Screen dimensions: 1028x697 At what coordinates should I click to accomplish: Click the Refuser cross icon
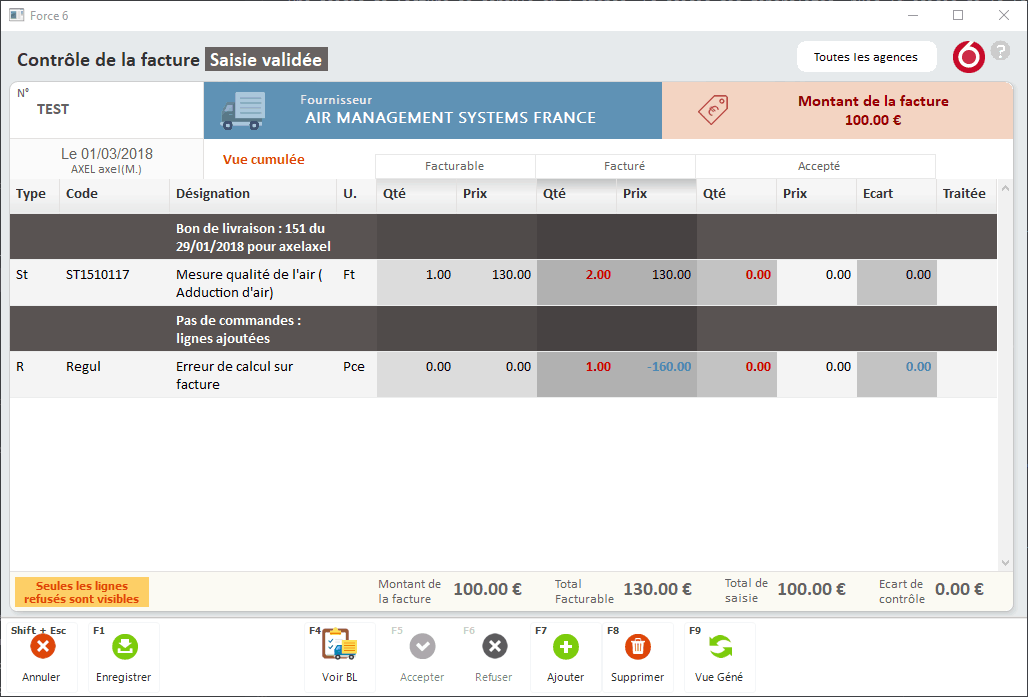point(495,647)
